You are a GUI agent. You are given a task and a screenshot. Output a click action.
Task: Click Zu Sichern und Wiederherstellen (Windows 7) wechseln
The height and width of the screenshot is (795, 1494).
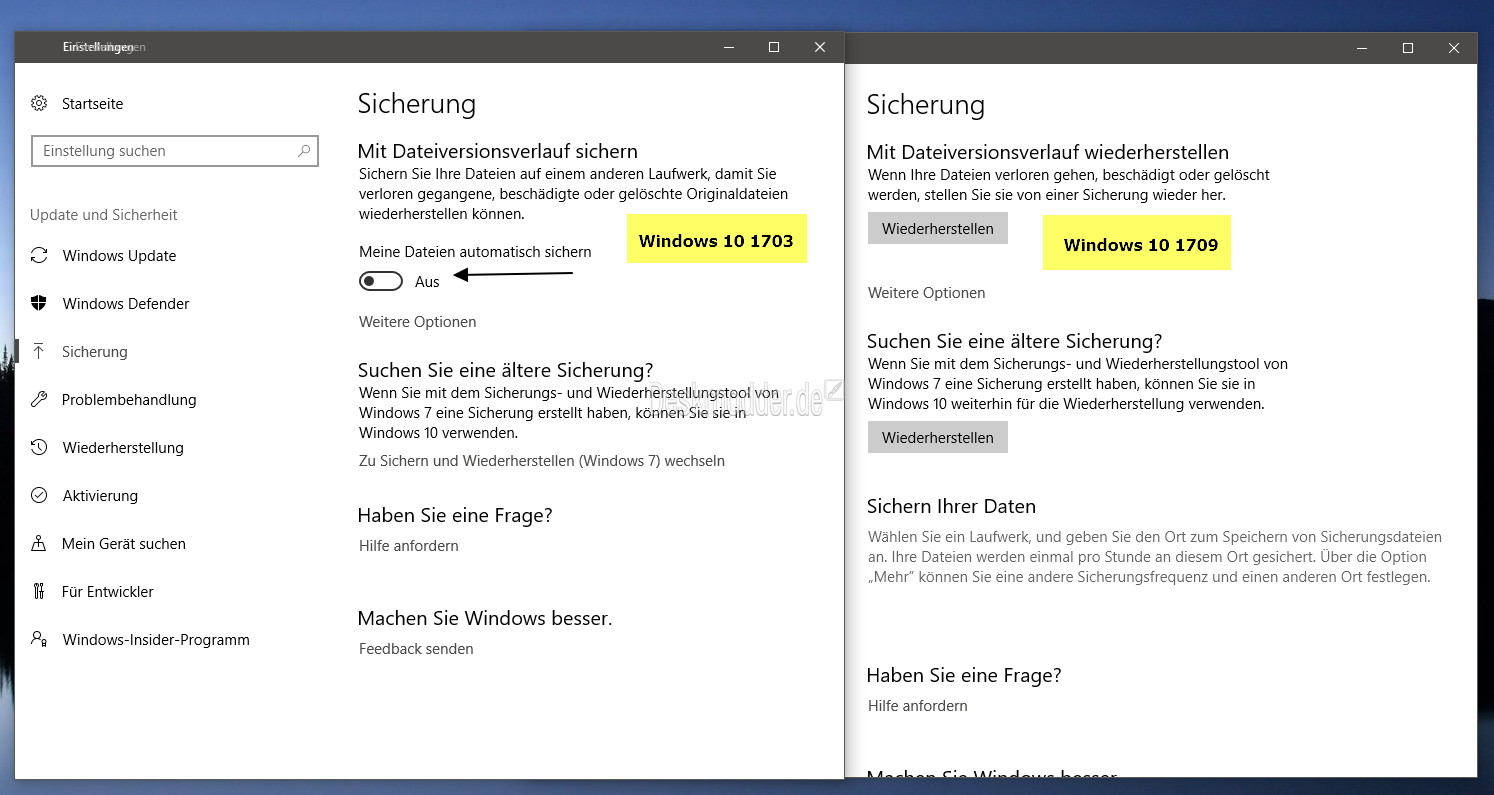tap(542, 461)
